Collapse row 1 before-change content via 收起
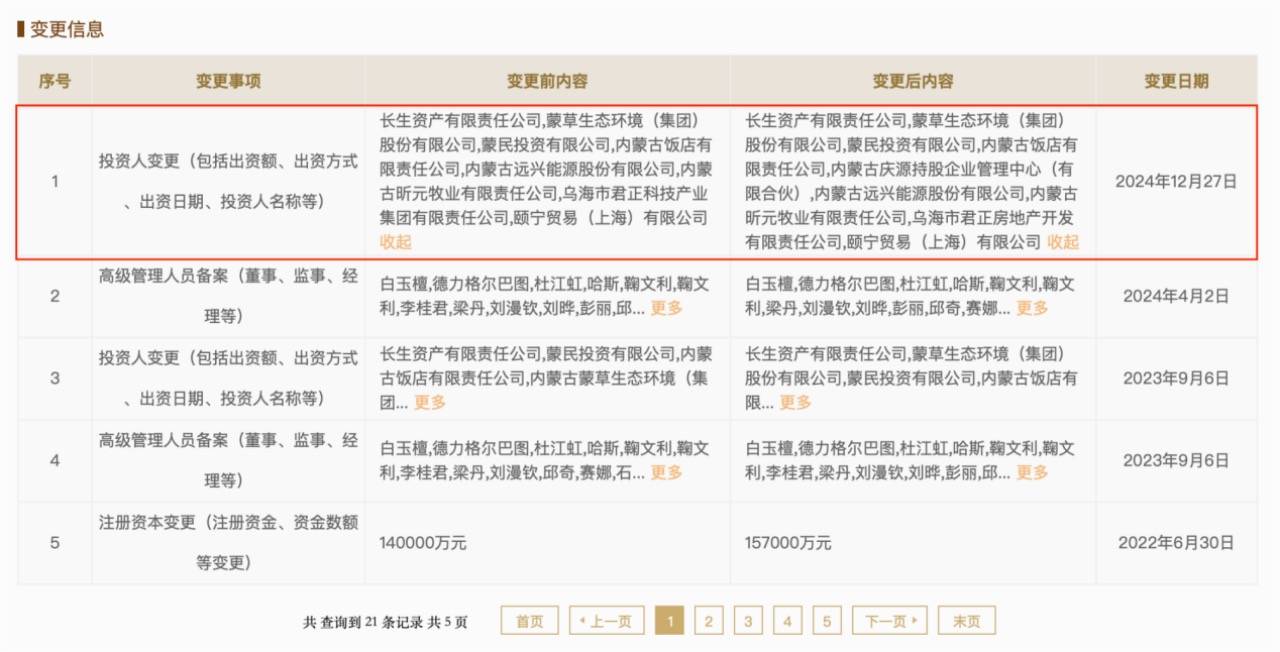1280x652 pixels. (395, 242)
